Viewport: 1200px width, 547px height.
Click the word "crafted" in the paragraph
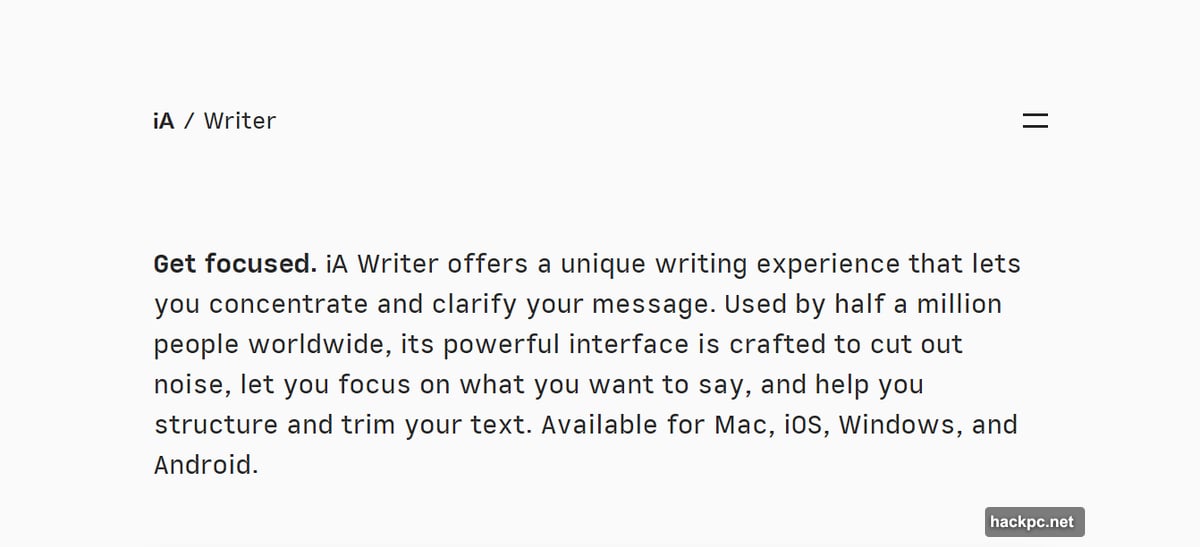(777, 345)
